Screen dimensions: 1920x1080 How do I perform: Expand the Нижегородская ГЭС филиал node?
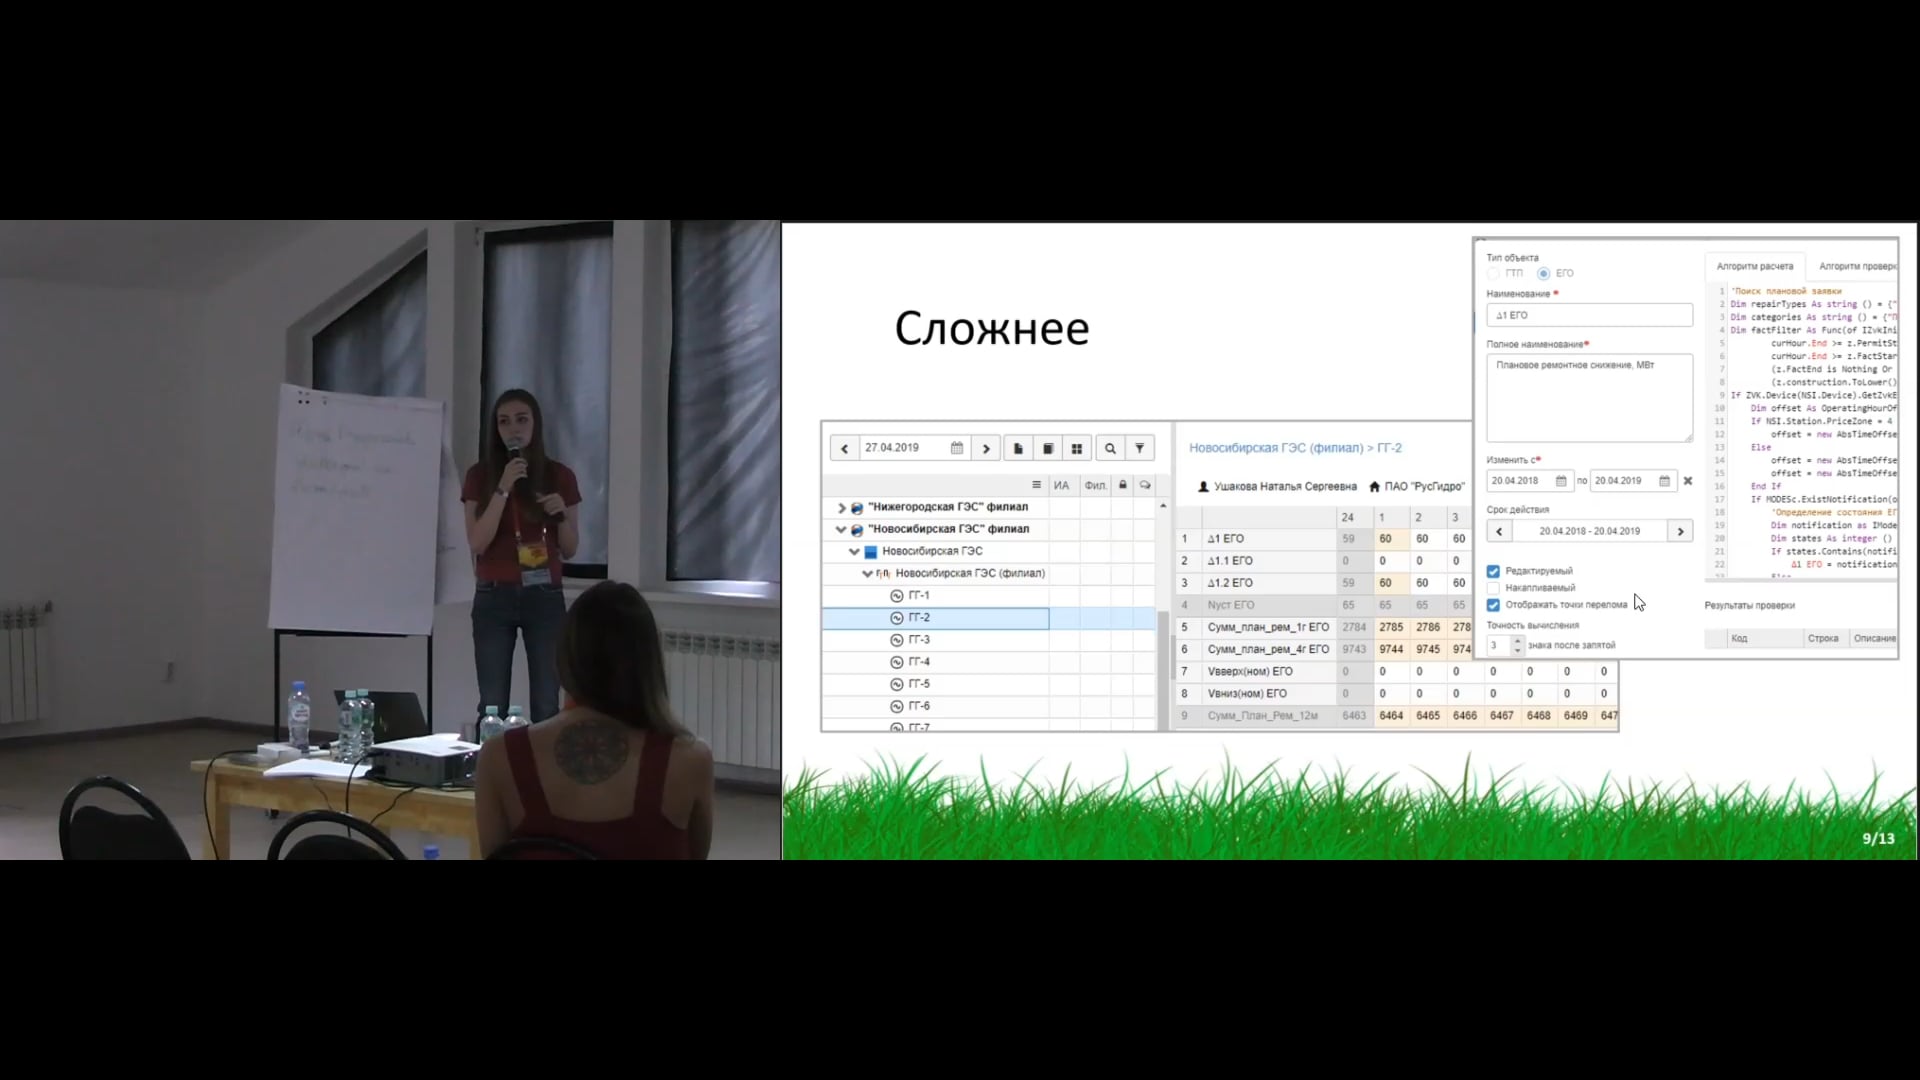[841, 508]
